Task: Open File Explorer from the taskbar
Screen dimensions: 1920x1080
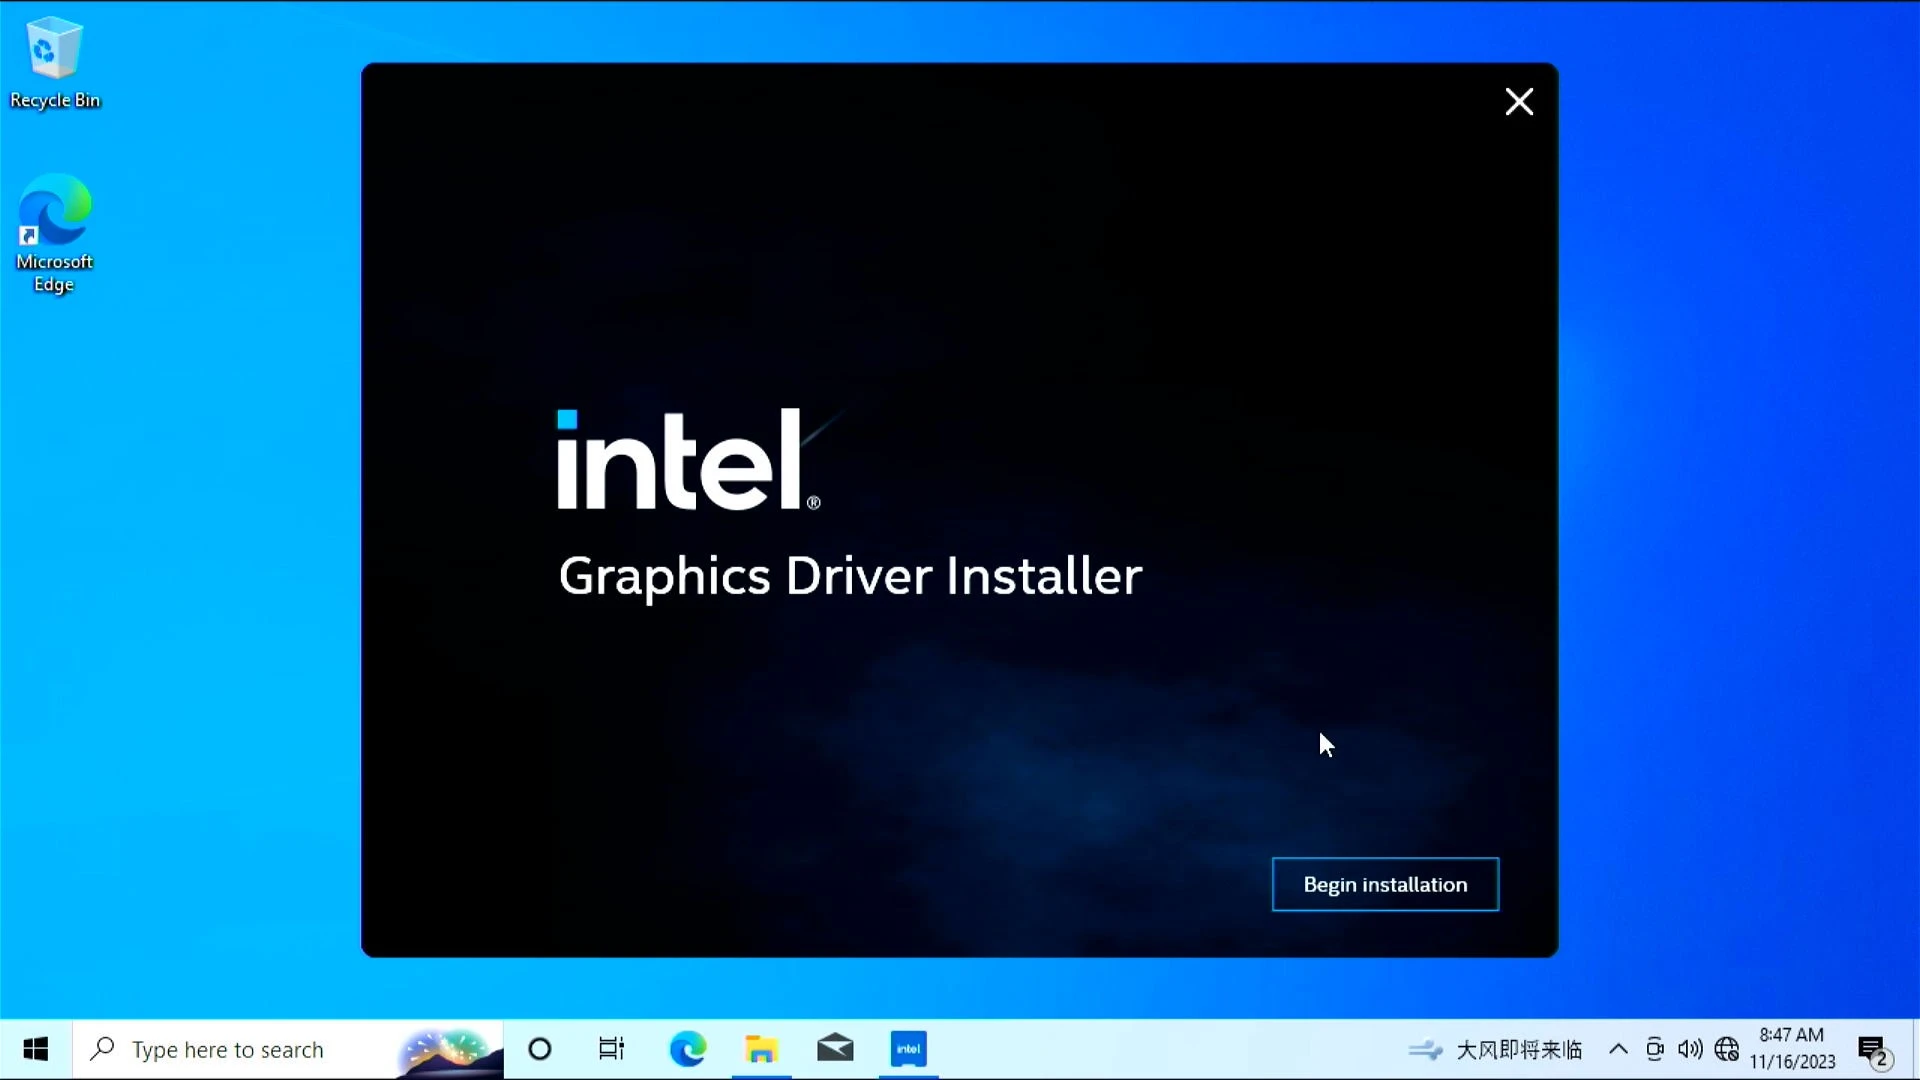Action: [761, 1049]
